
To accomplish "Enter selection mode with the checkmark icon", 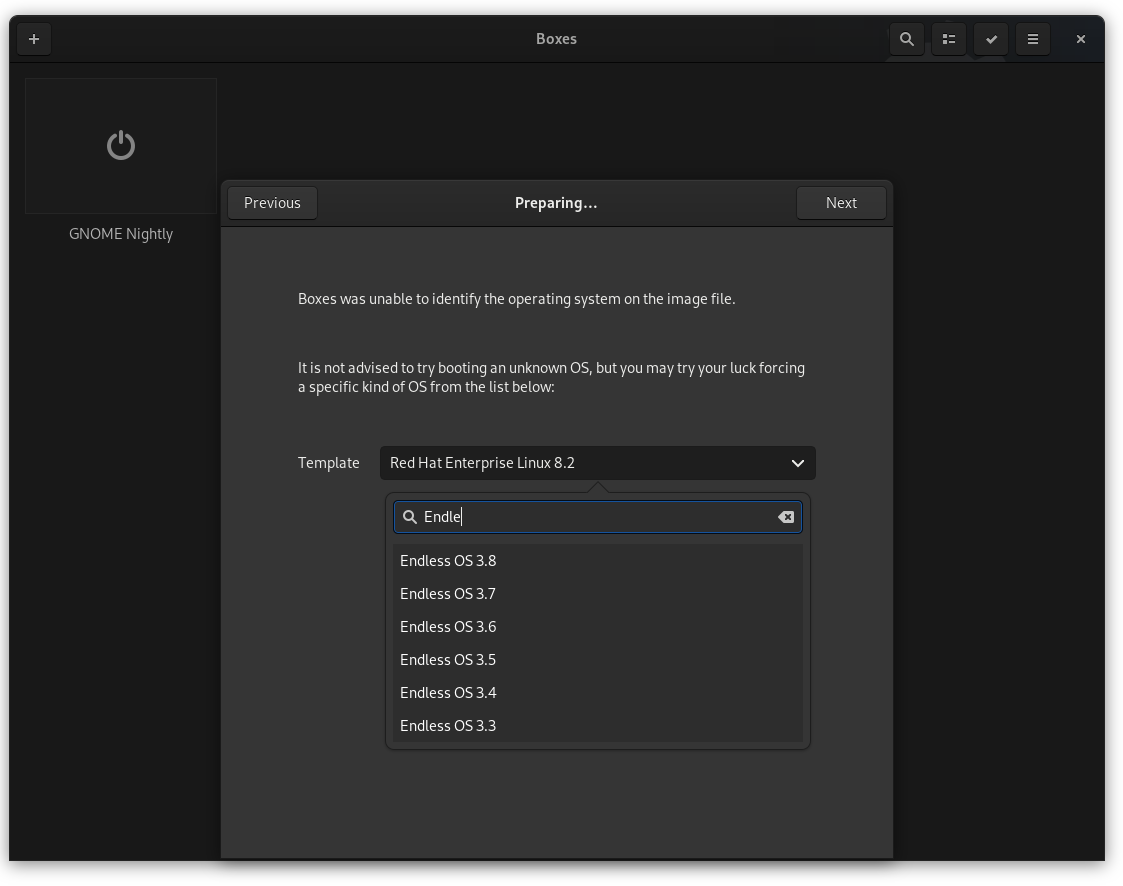I will 991,39.
